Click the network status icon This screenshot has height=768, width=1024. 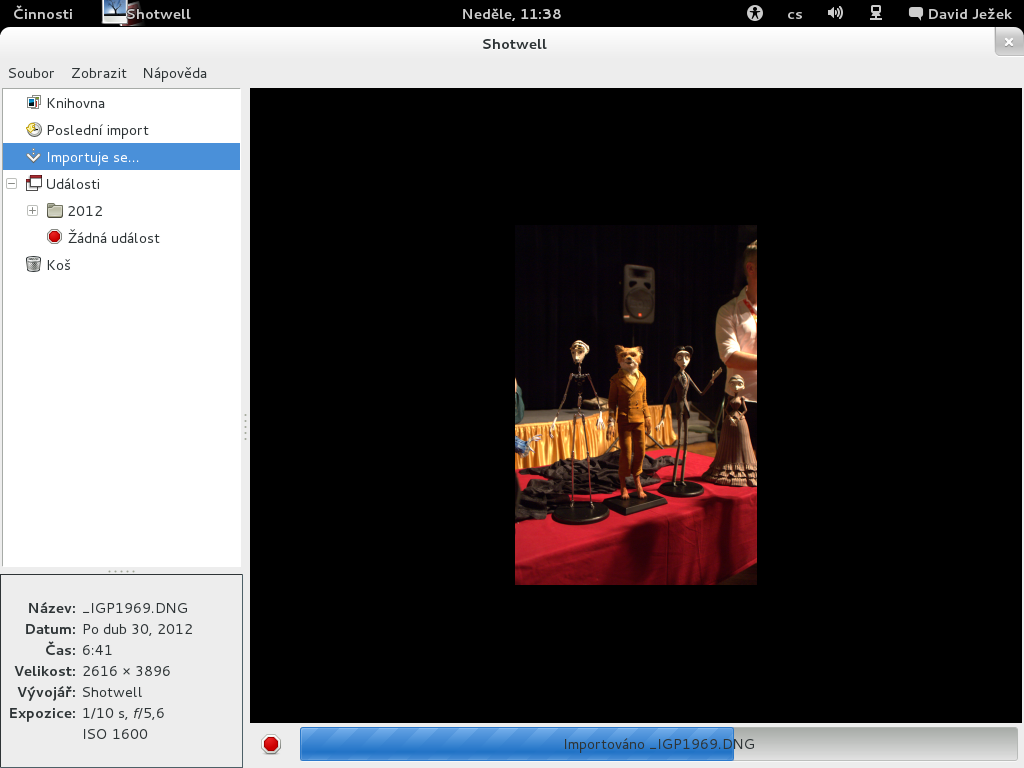(876, 13)
